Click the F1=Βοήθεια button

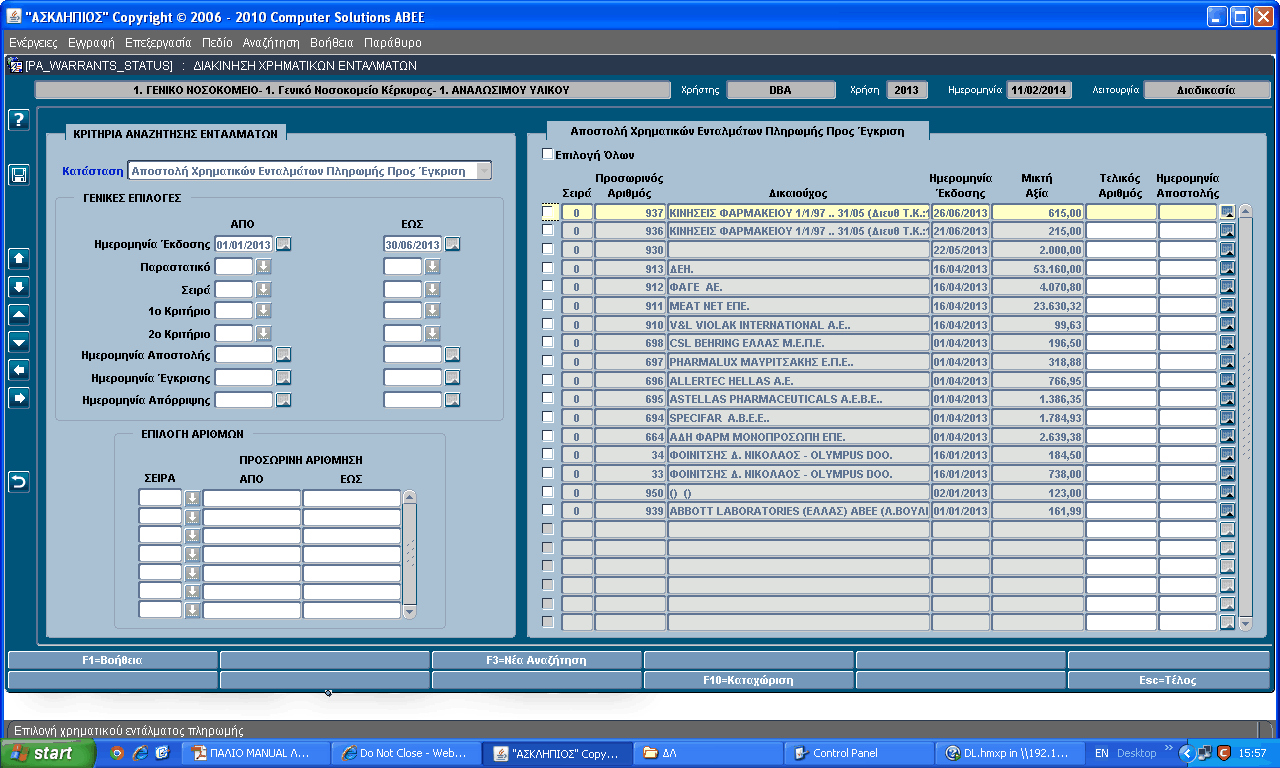[x=112, y=660]
